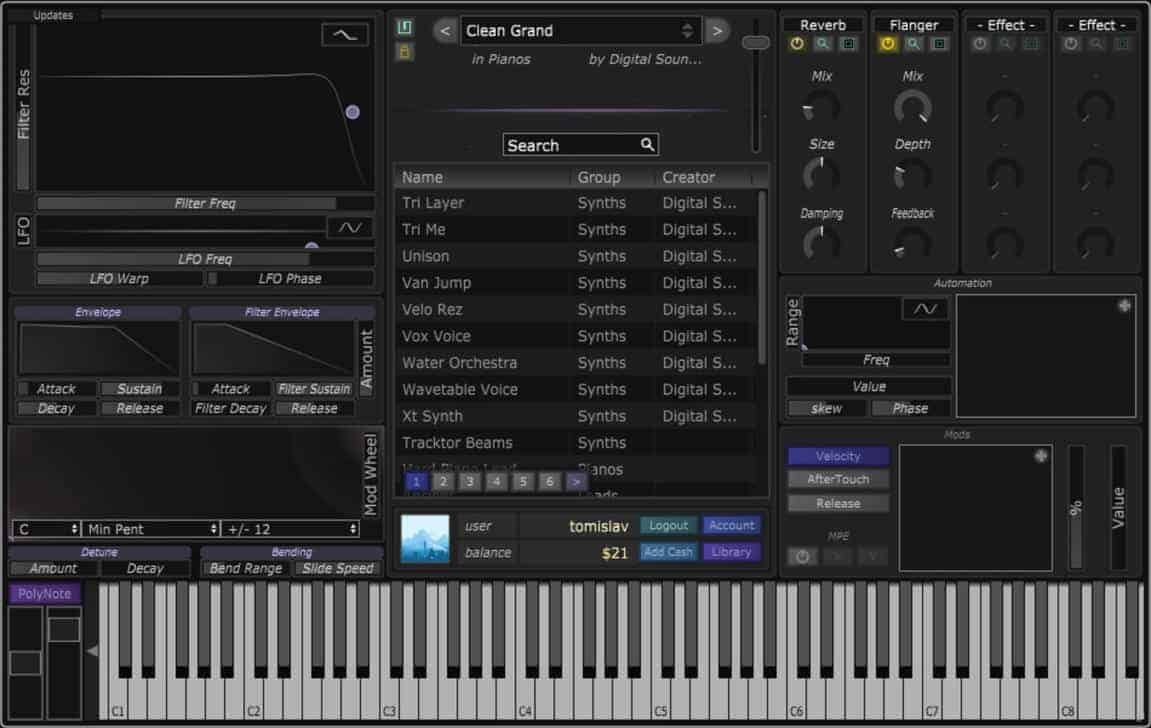1151x728 pixels.
Task: Go to page 6 of presets
Action: coord(549,481)
